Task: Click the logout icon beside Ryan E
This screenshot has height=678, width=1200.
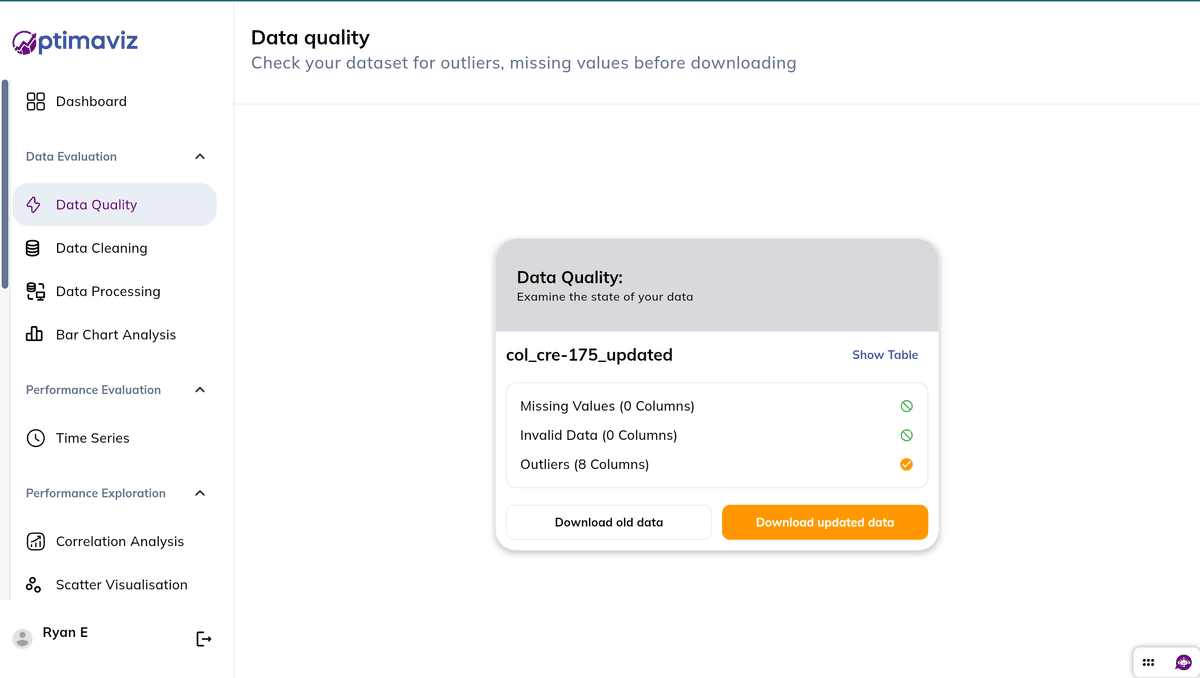Action: 204,639
